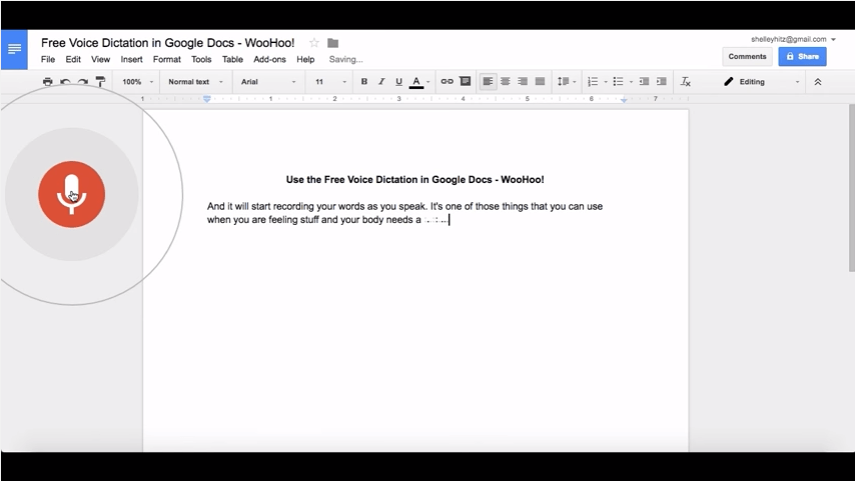This screenshot has width=855, height=481.
Task: Align text left
Action: pos(487,82)
